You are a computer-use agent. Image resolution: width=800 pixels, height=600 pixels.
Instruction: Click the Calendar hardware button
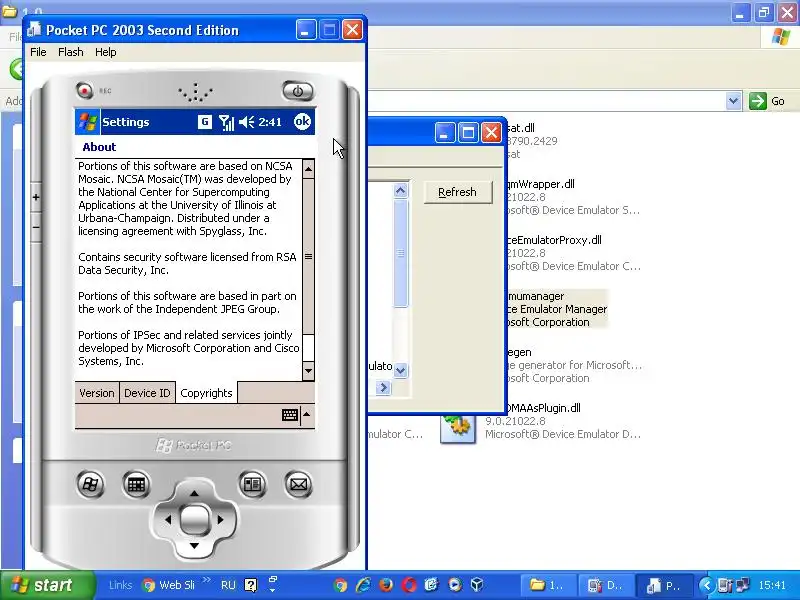pyautogui.click(x=136, y=484)
